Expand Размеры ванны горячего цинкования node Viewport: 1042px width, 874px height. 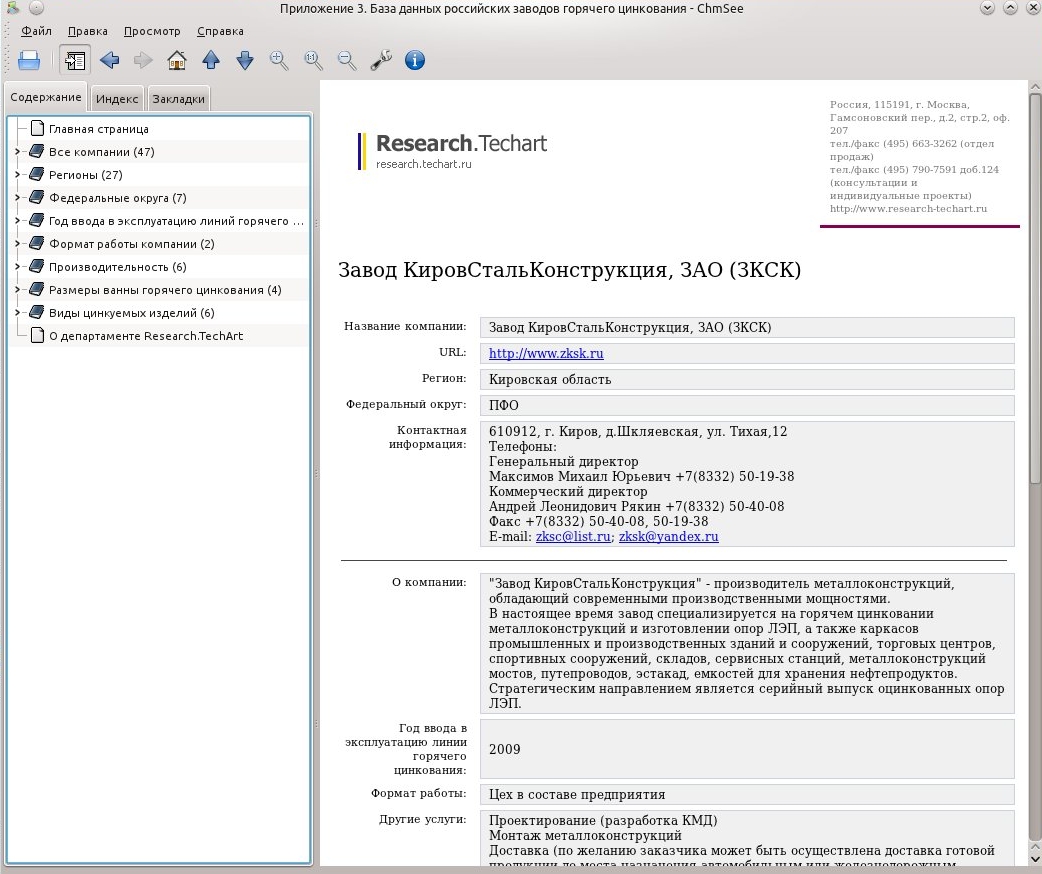[17, 290]
